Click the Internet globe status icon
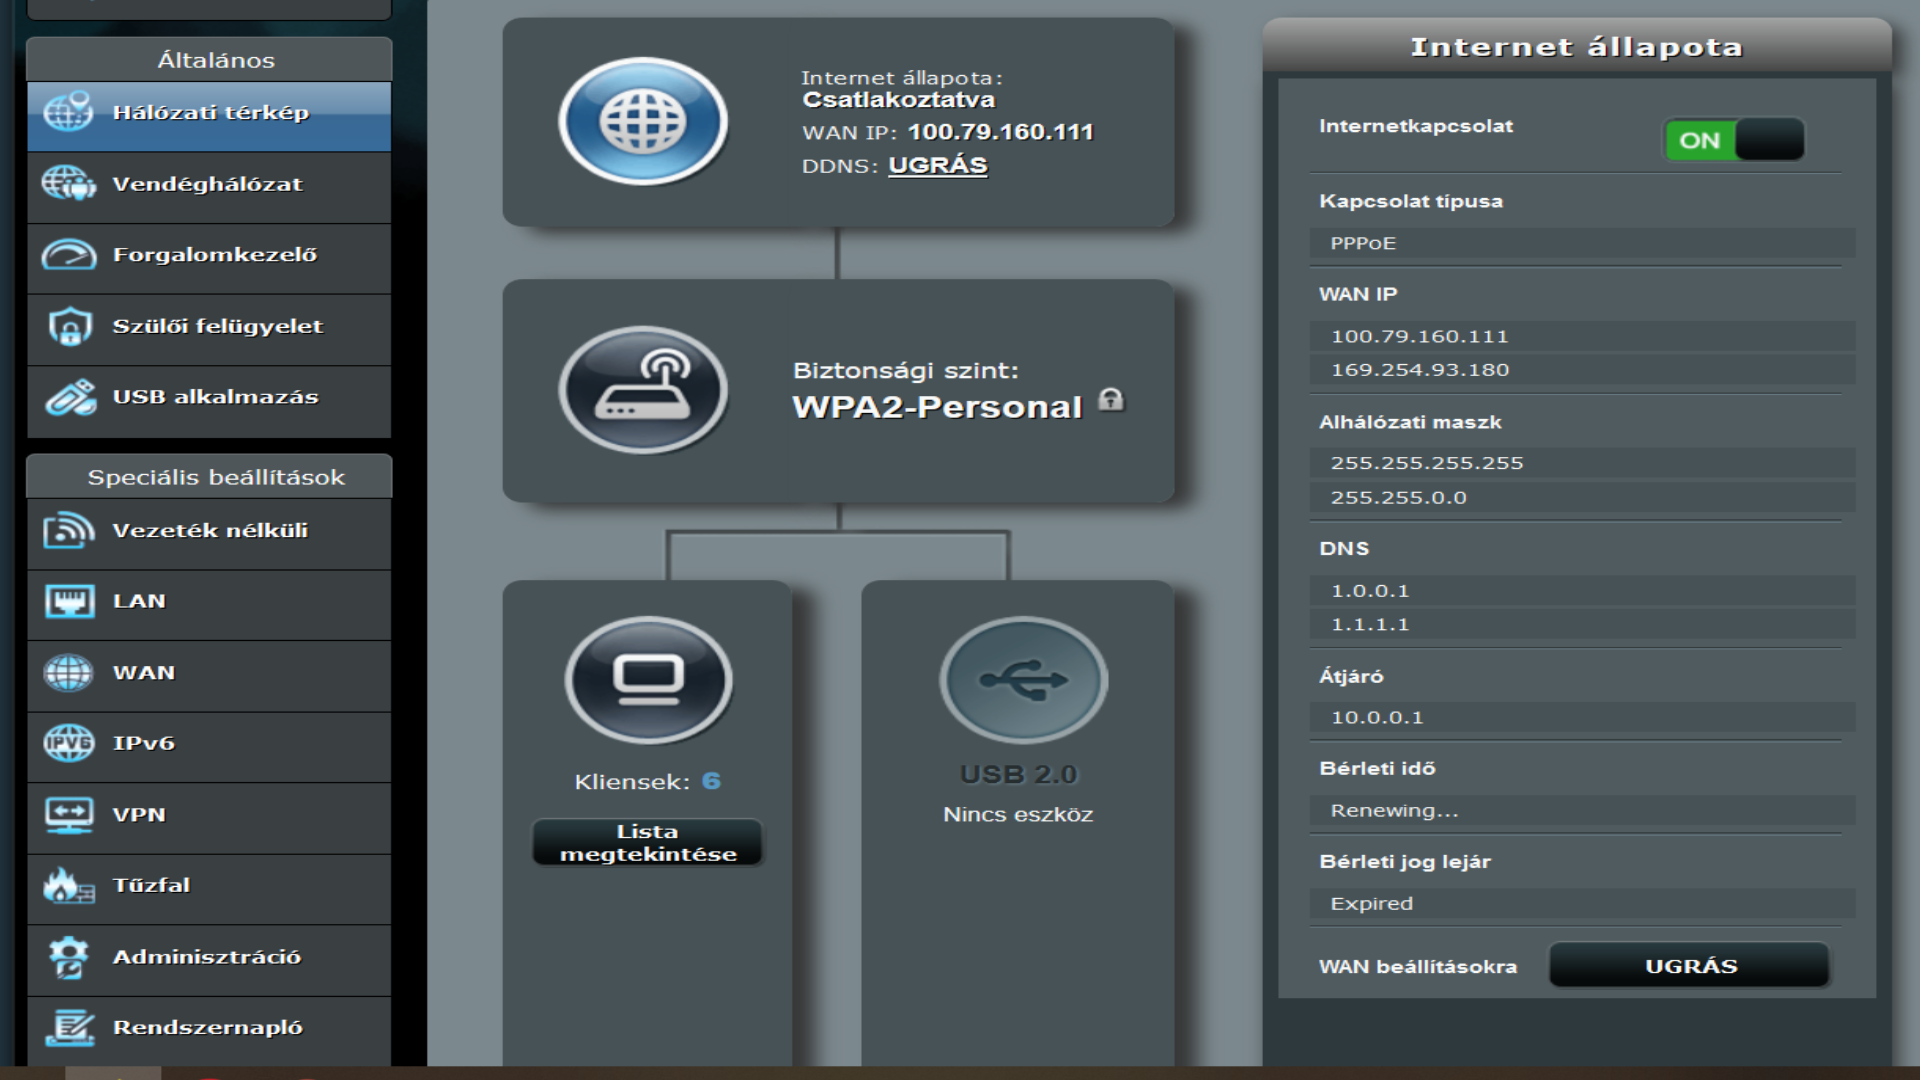Viewport: 1920px width, 1080px height. click(643, 121)
